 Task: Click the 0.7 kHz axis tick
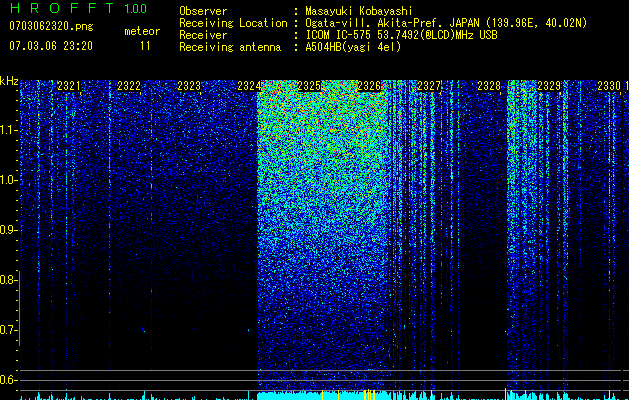coord(8,330)
